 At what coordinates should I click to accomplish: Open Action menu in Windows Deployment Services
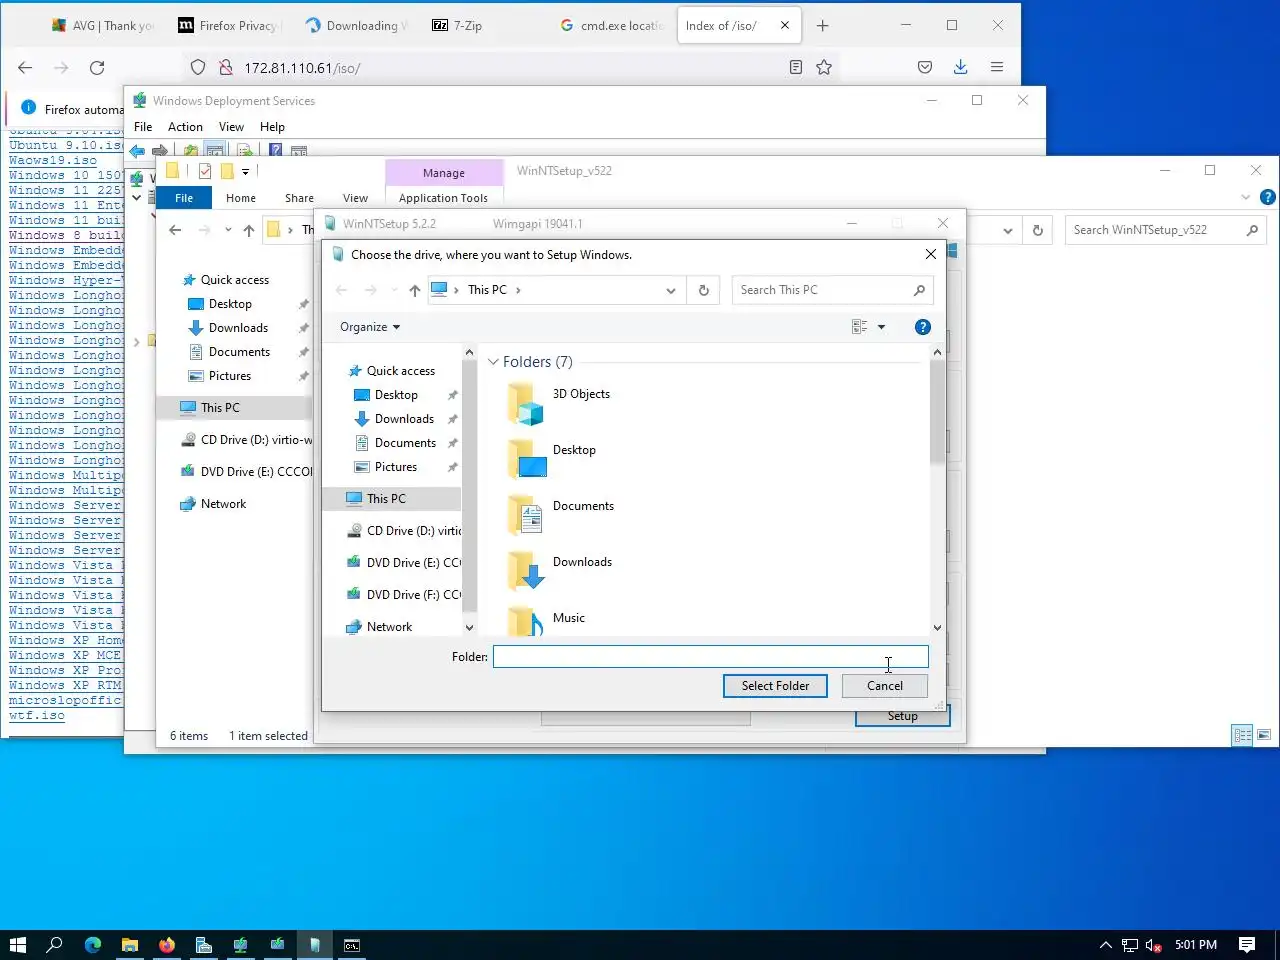[185, 127]
